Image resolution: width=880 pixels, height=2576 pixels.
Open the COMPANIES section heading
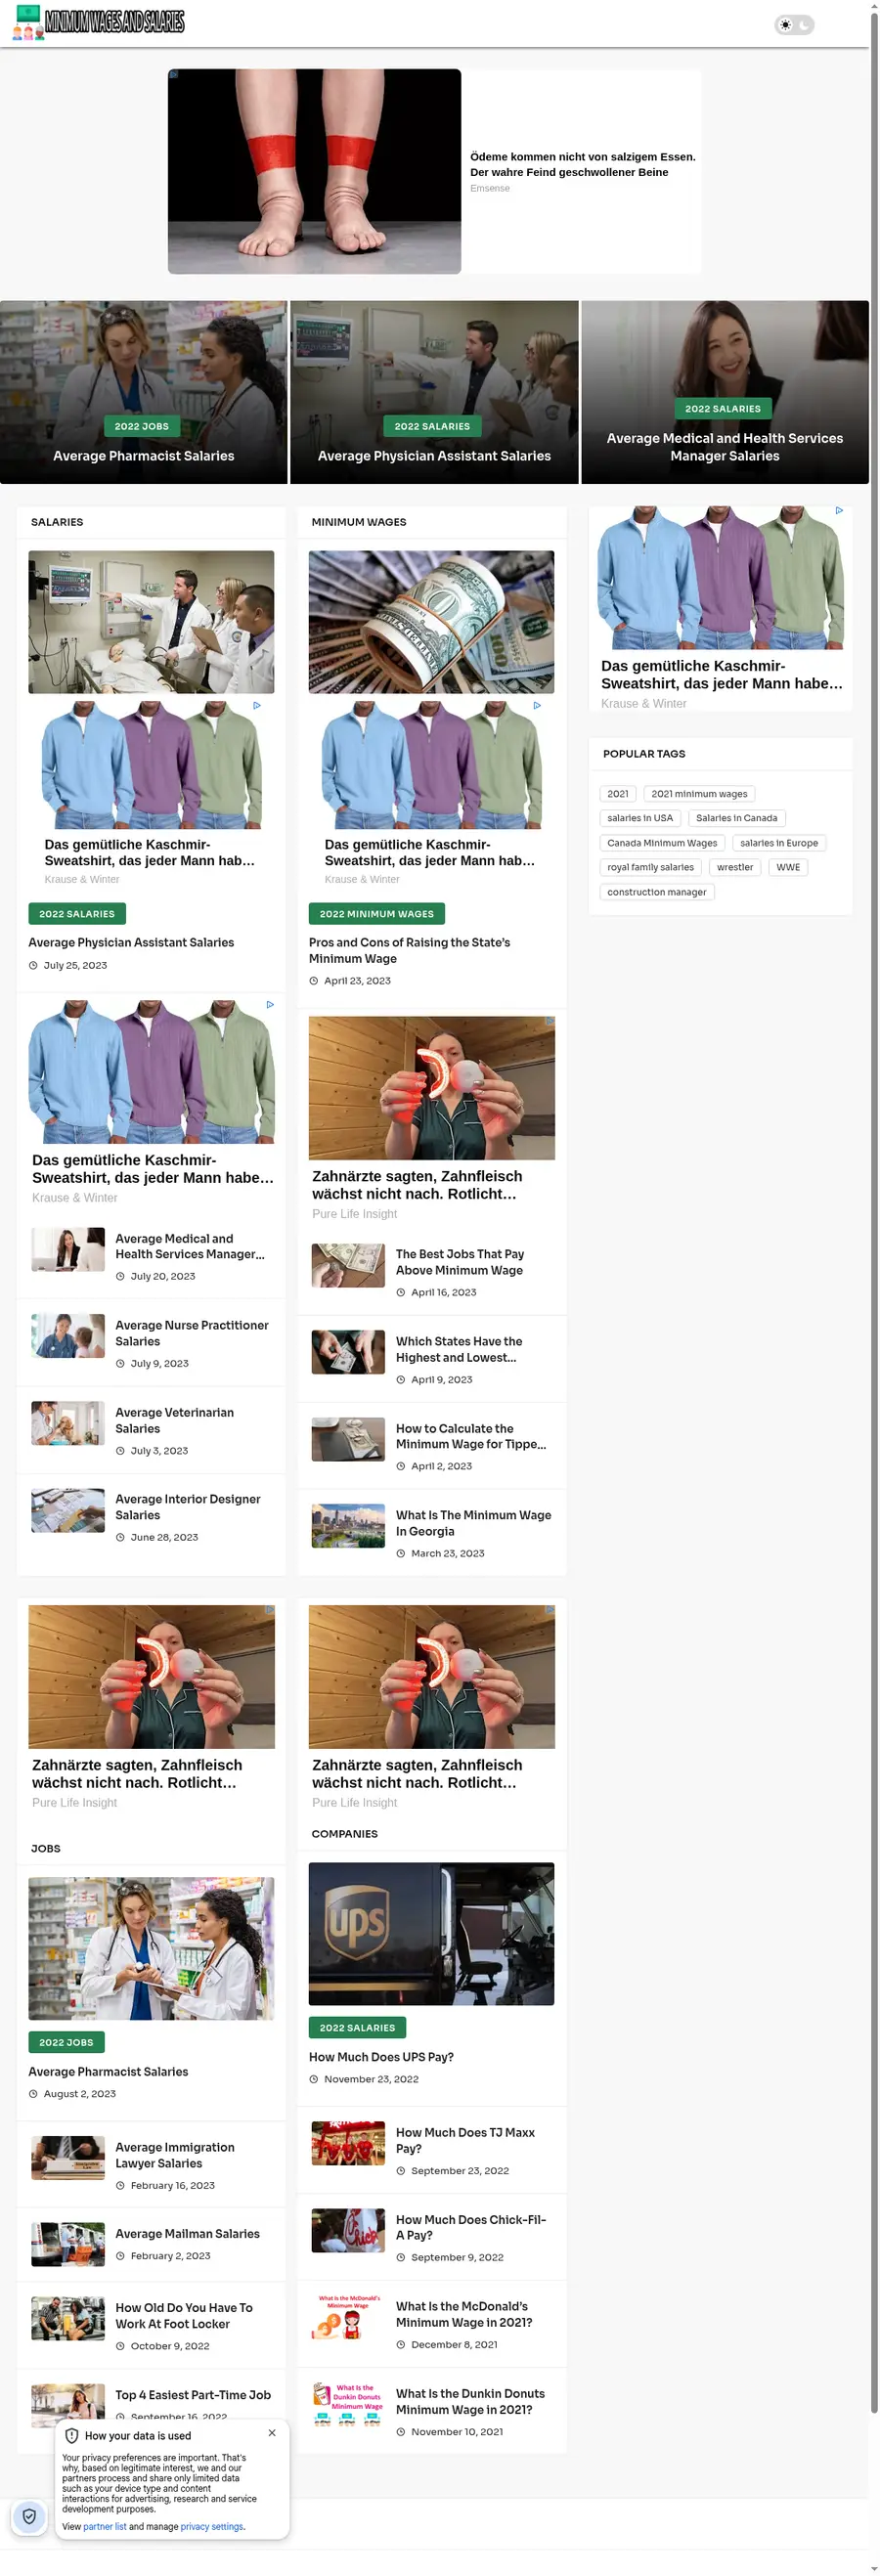[x=345, y=1834]
